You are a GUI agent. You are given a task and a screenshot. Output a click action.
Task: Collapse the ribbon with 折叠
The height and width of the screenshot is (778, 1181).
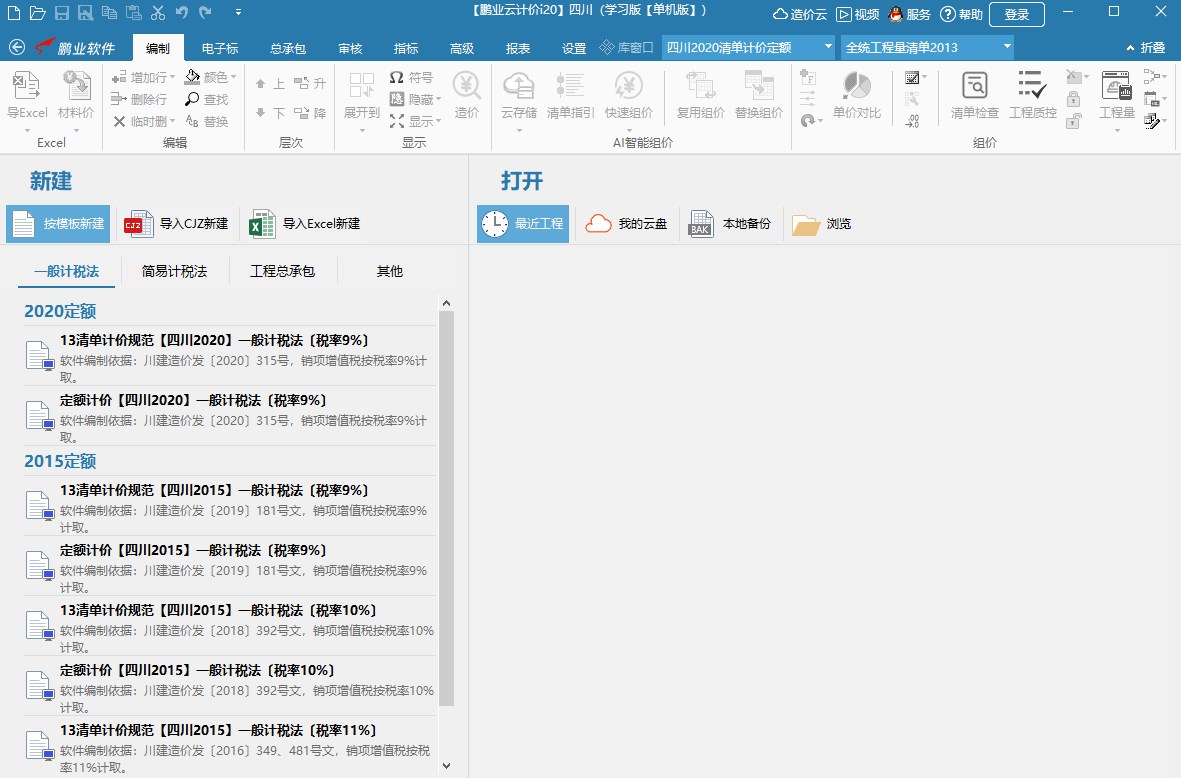coord(1146,47)
